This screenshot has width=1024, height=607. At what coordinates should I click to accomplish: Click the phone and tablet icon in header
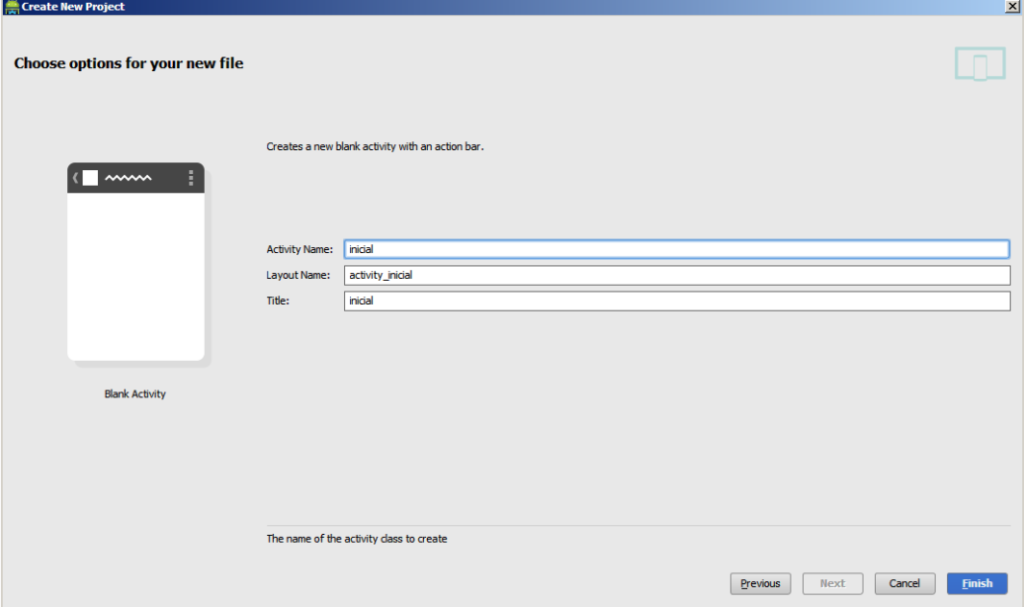(x=978, y=64)
